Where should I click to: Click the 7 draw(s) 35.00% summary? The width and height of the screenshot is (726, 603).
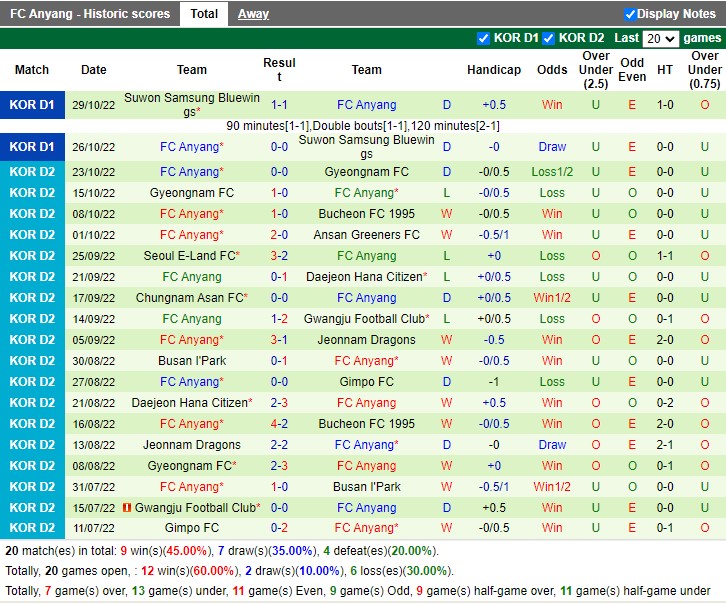pyautogui.click(x=266, y=551)
